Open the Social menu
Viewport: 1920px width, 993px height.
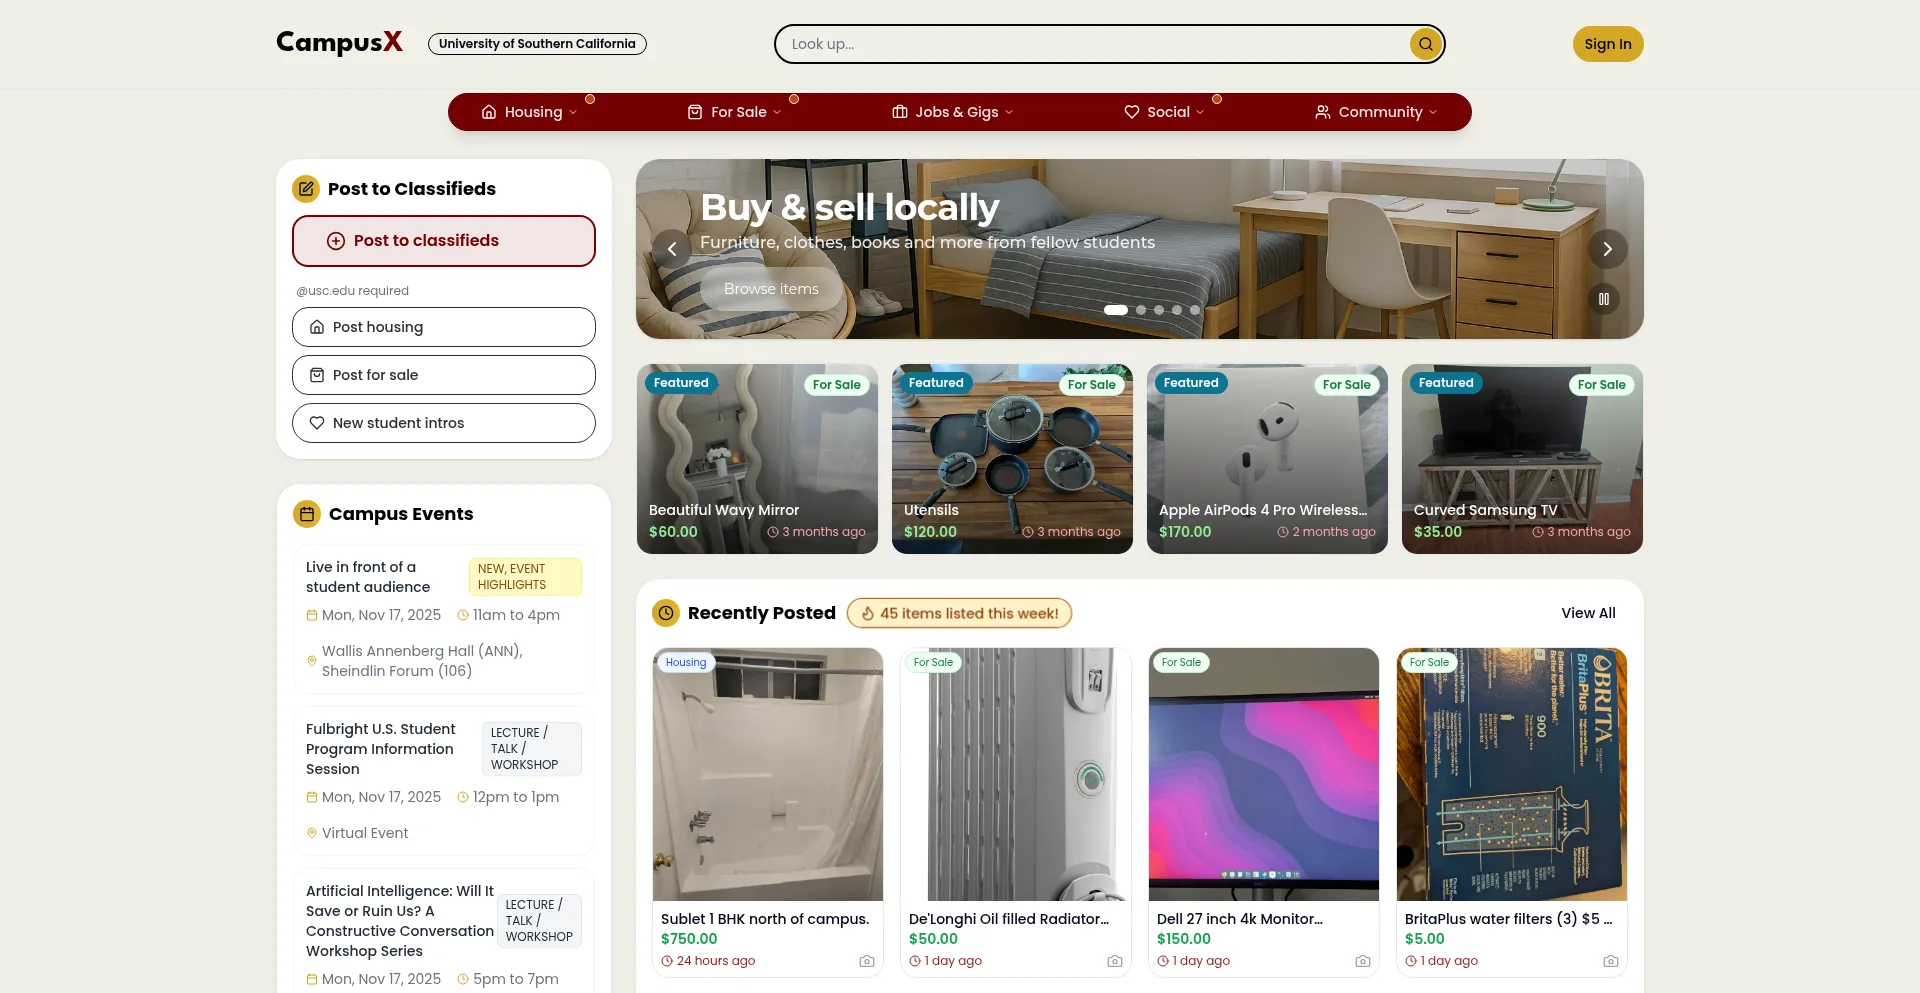(x=1164, y=112)
